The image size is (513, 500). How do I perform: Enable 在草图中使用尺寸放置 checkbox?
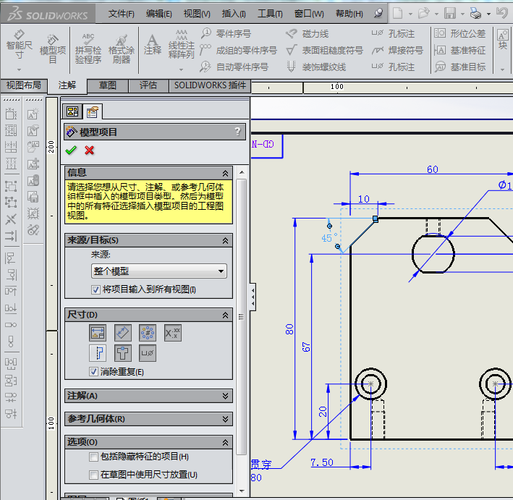(x=94, y=474)
